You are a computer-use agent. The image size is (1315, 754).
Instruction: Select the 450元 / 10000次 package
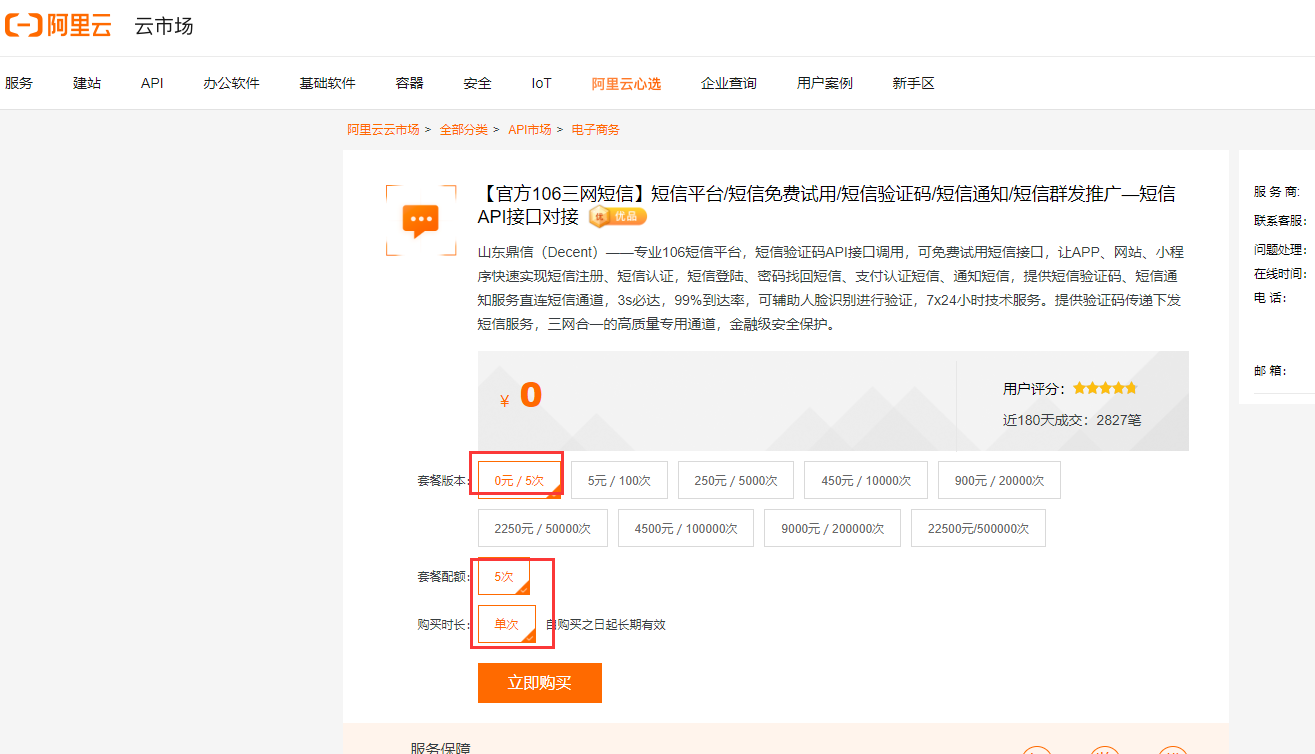[x=866, y=480]
